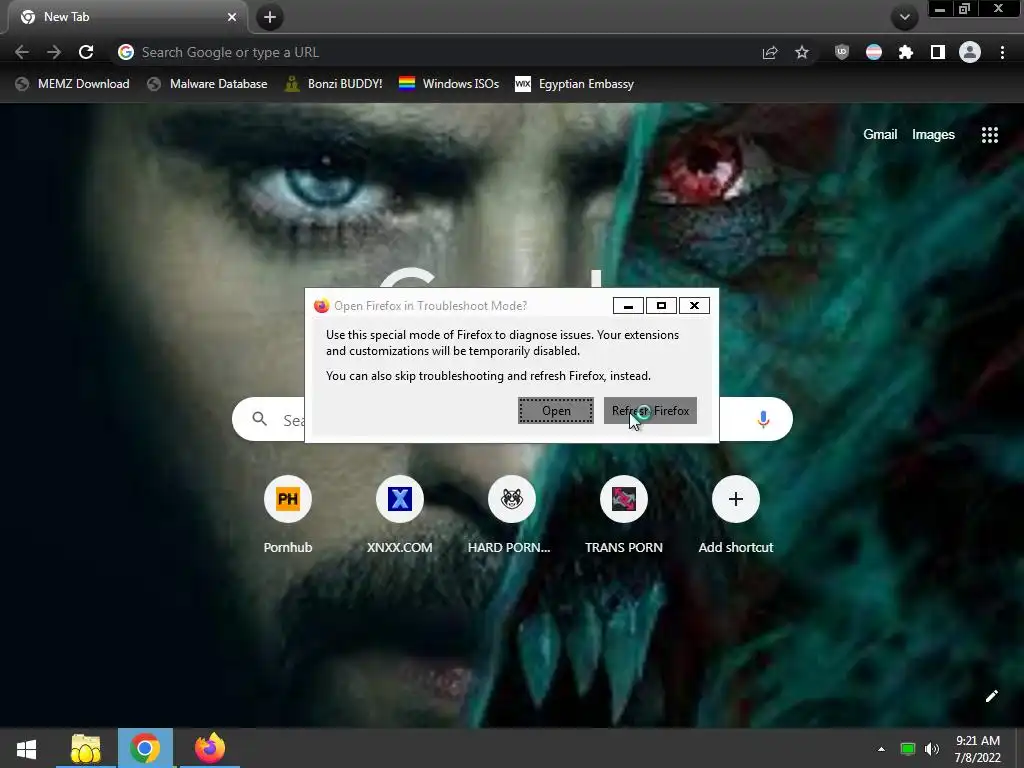Start voice search with the microphone
This screenshot has width=1024, height=768.
(x=763, y=419)
